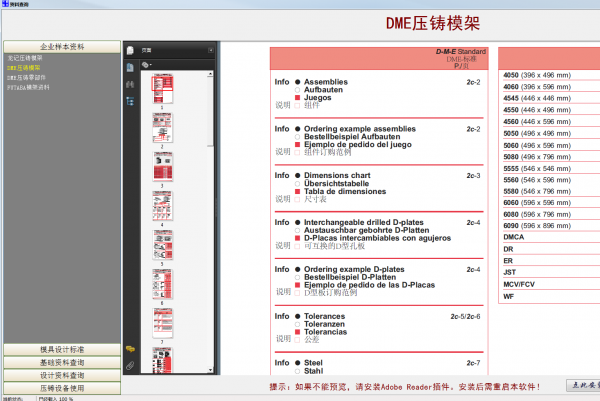
Task: Select 龙记压铸模架 in the sidebar list
Action: click(25, 58)
